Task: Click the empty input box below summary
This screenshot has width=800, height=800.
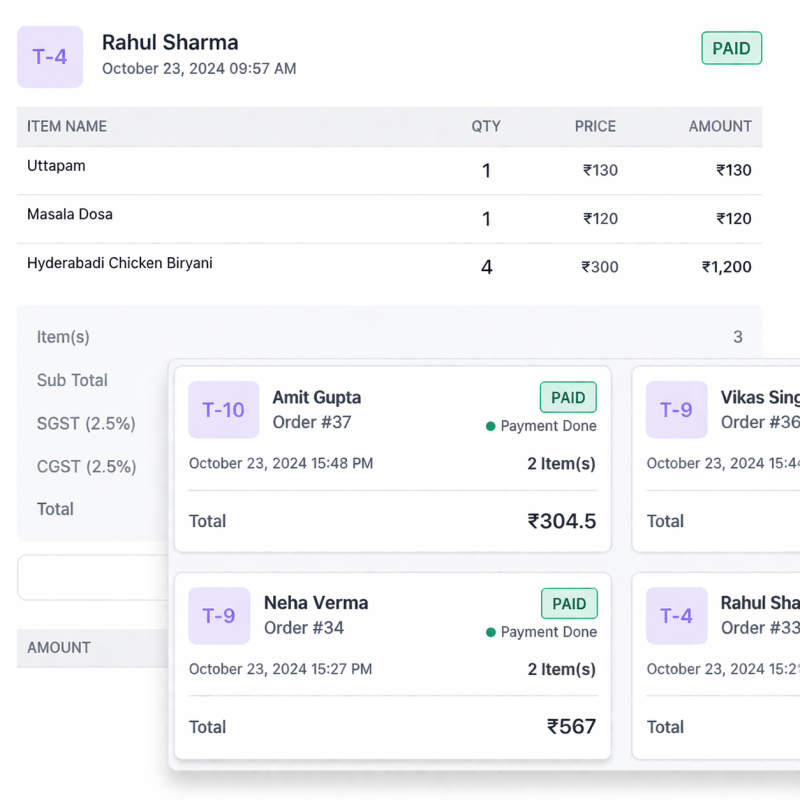Action: [93, 578]
